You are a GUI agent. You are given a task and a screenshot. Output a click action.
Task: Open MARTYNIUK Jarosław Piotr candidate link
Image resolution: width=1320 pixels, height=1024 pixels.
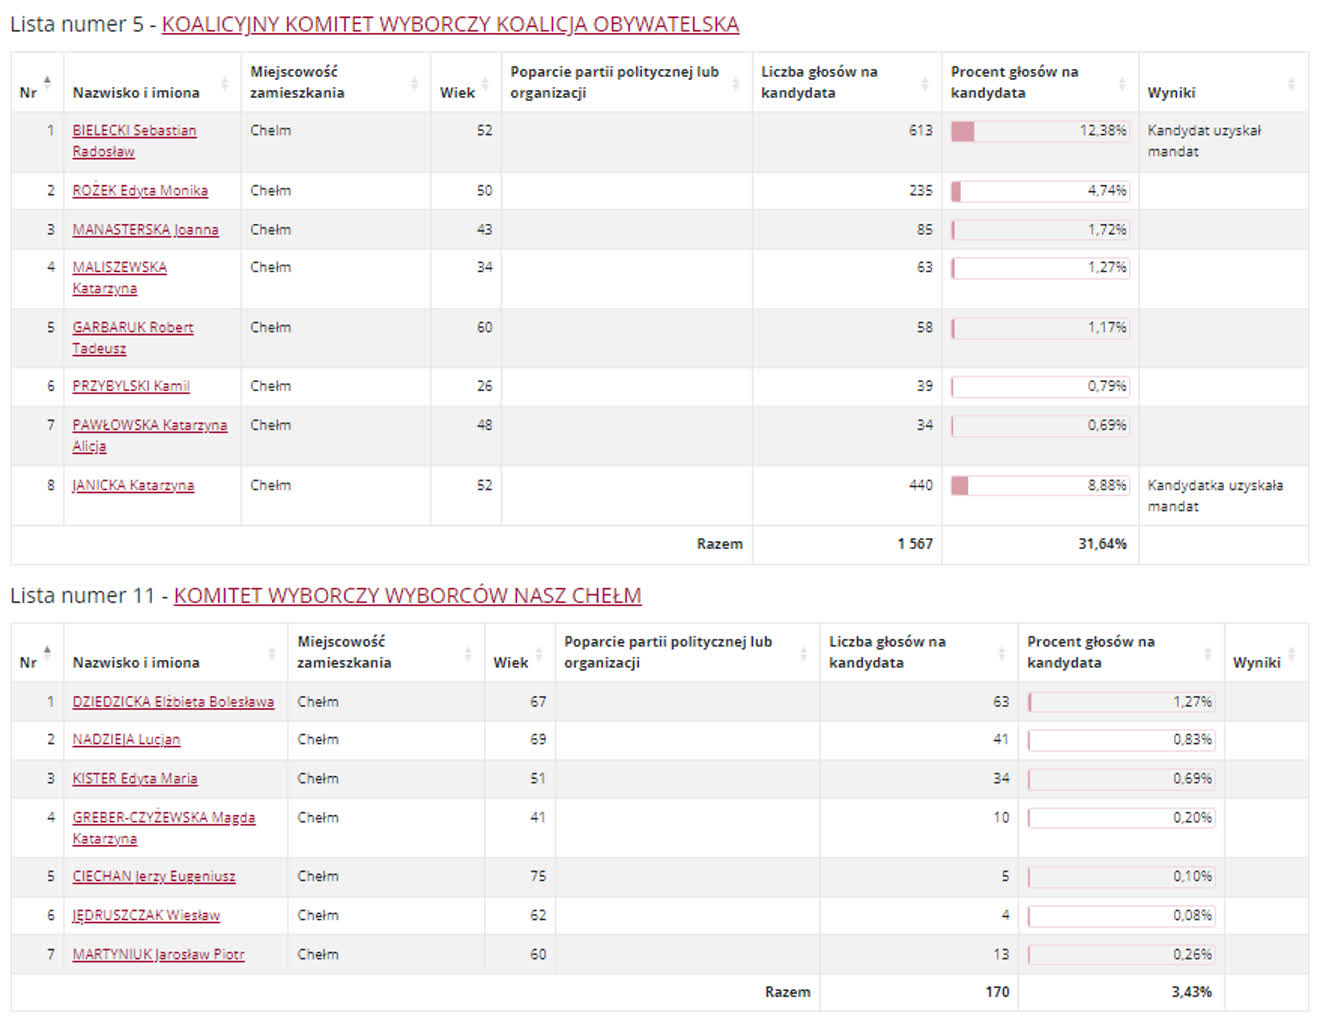point(158,955)
